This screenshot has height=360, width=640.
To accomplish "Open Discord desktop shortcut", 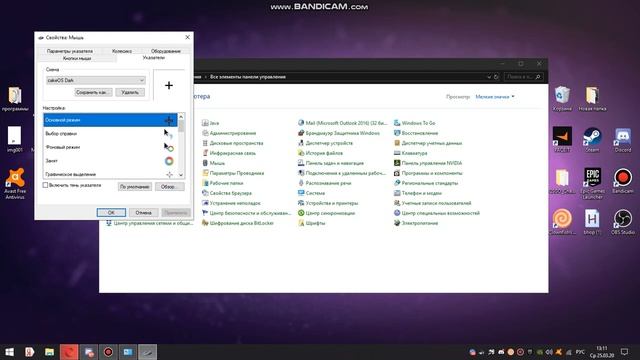I will 622,140.
